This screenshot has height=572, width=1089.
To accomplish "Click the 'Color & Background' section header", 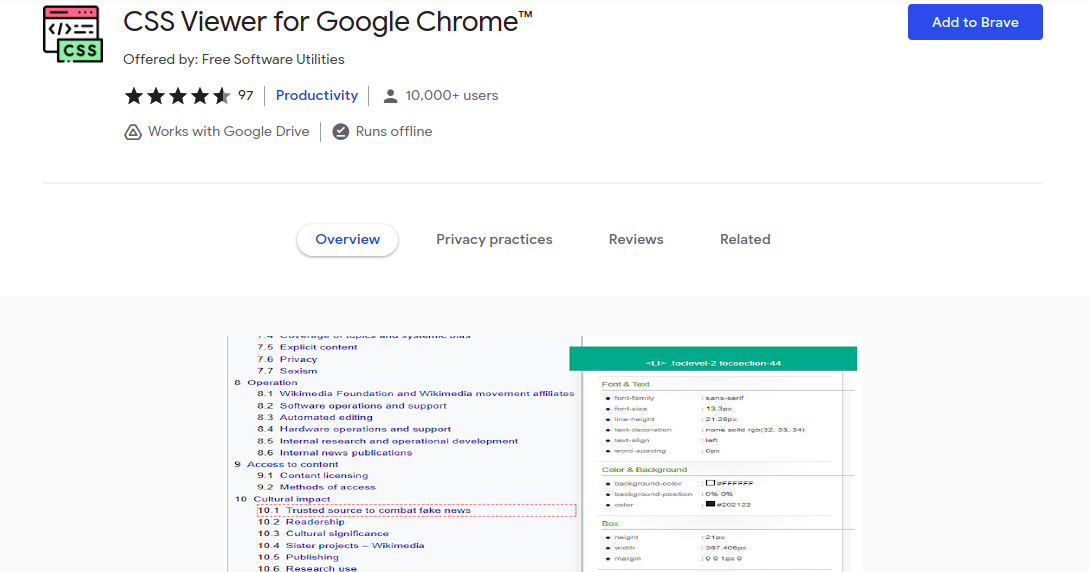I will 645,469.
